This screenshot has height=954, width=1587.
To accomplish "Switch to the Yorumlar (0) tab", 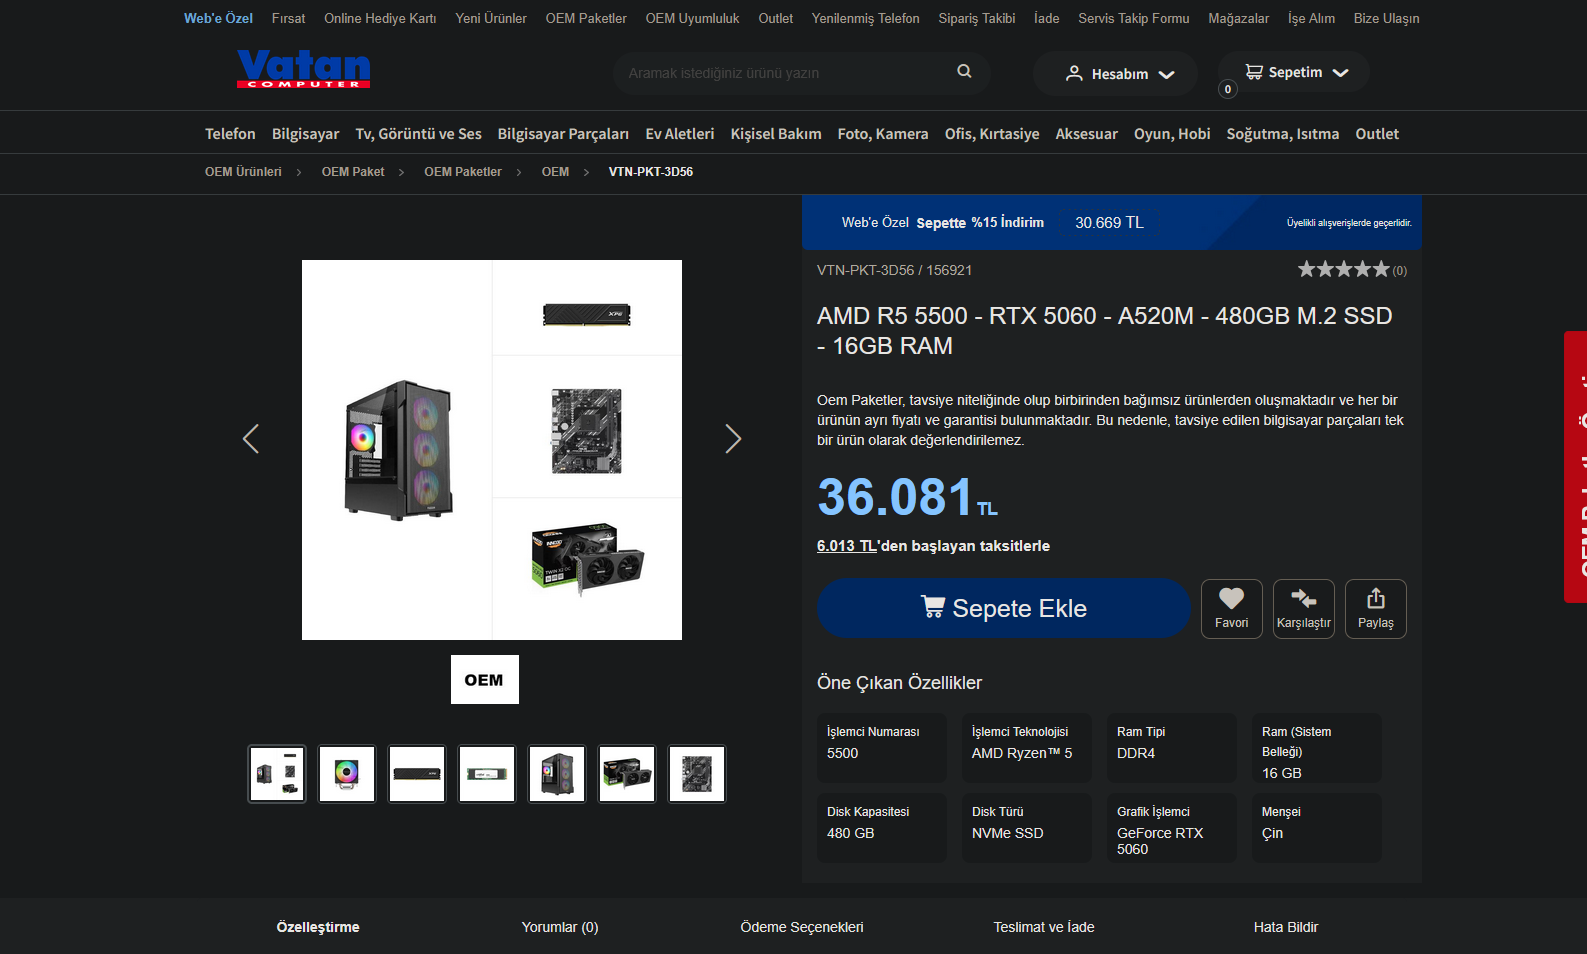I will tap(560, 927).
